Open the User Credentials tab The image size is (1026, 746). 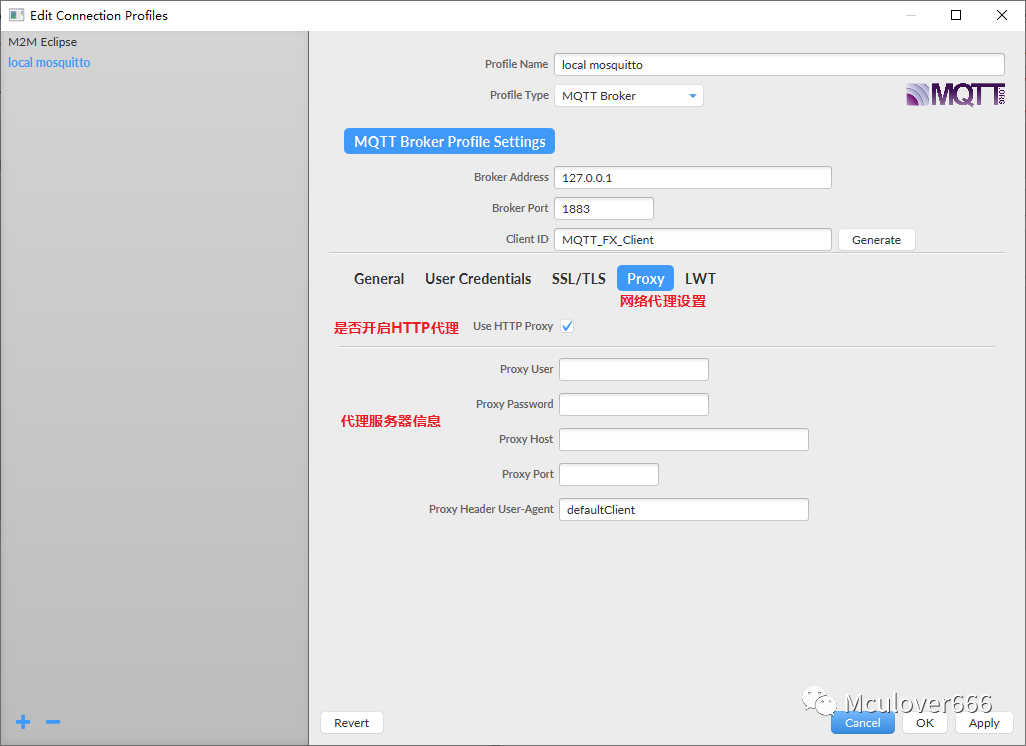click(478, 279)
